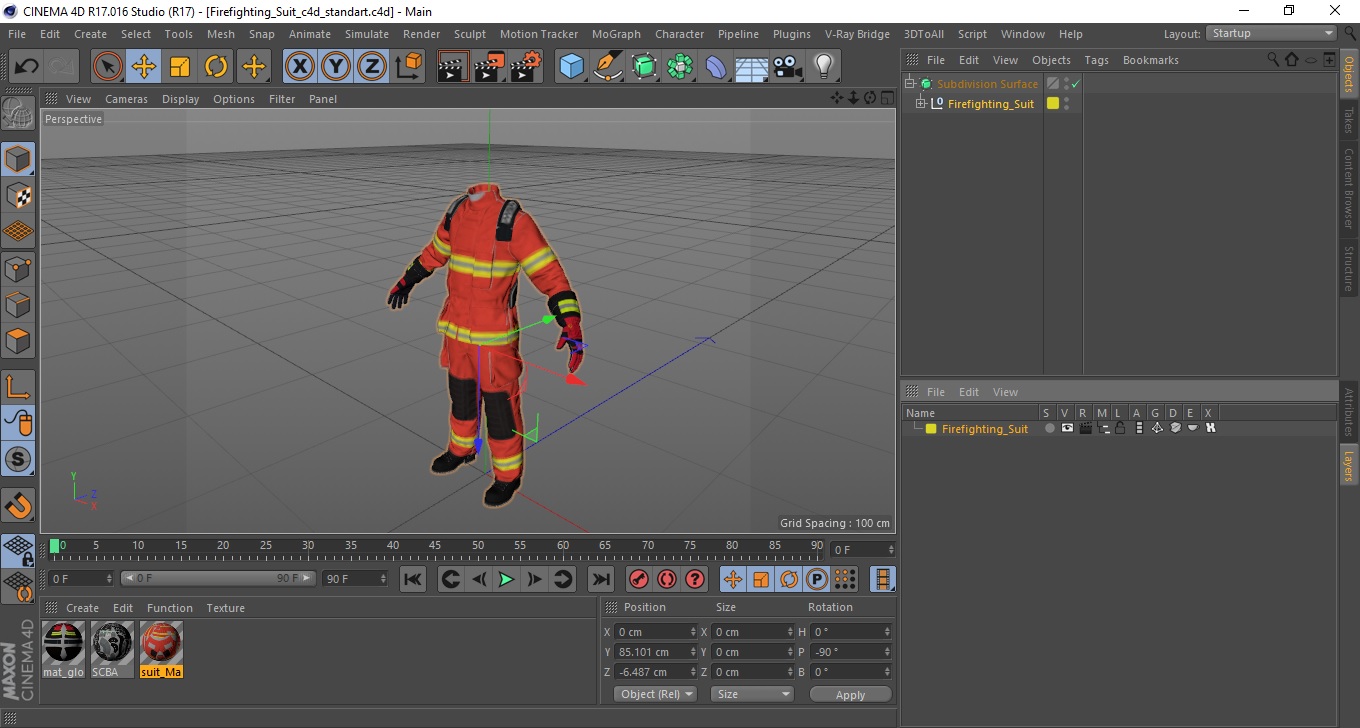Toggle the Z axis lock
This screenshot has width=1360, height=728.
click(372, 67)
